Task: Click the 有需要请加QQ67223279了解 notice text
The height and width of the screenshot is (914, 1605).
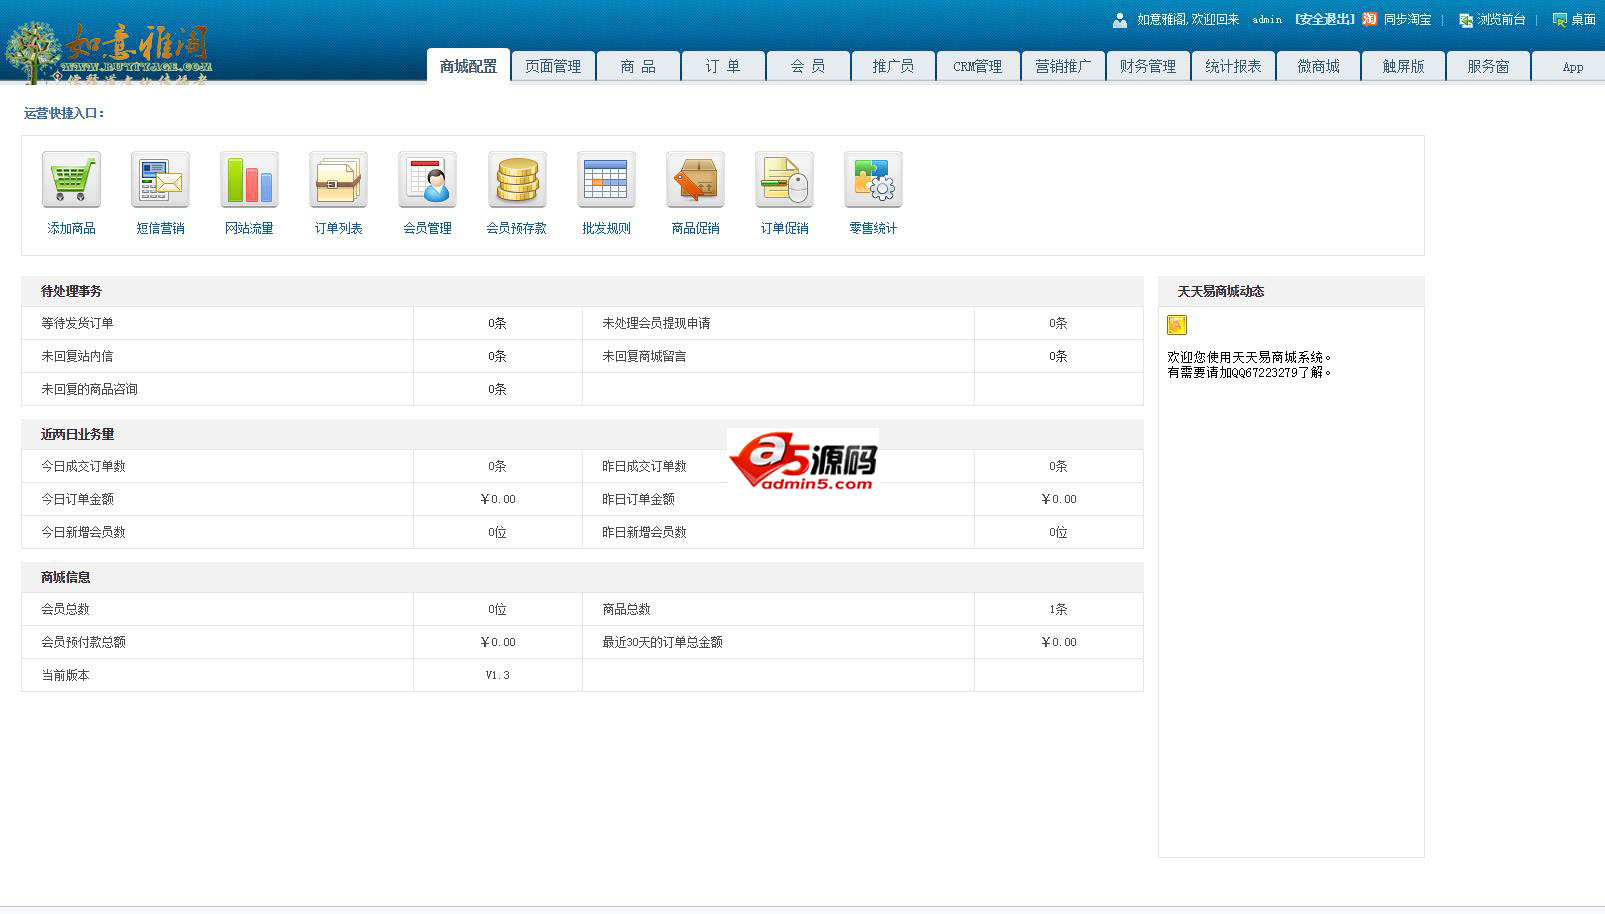Action: pyautogui.click(x=1249, y=372)
